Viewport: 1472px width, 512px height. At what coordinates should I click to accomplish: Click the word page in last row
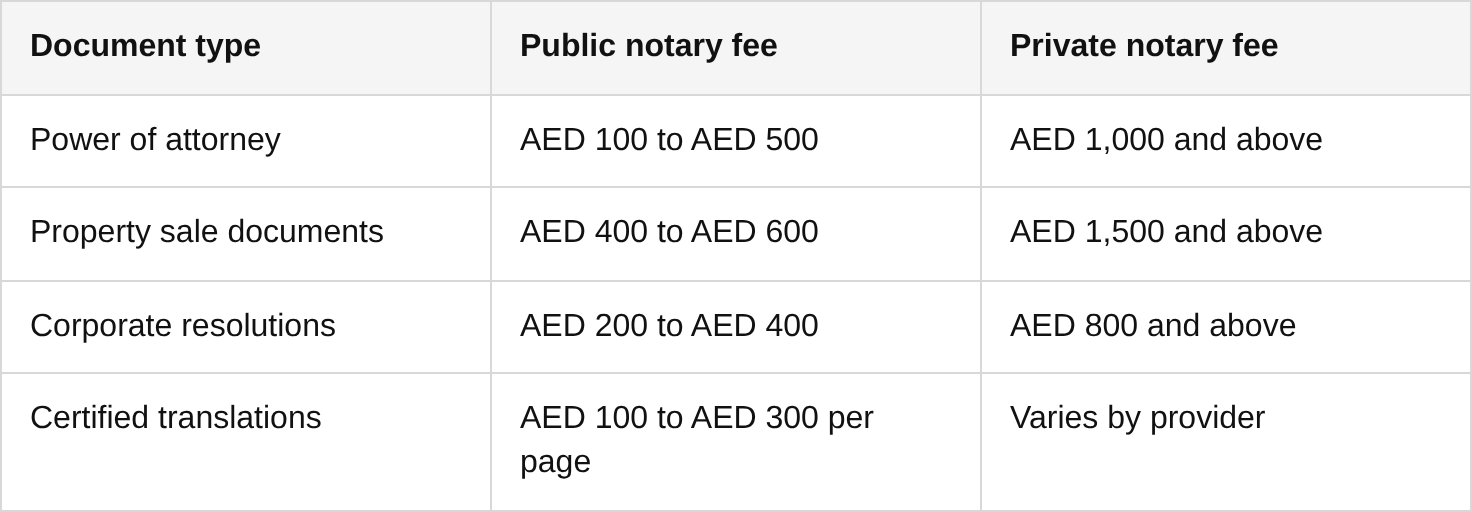(x=555, y=462)
